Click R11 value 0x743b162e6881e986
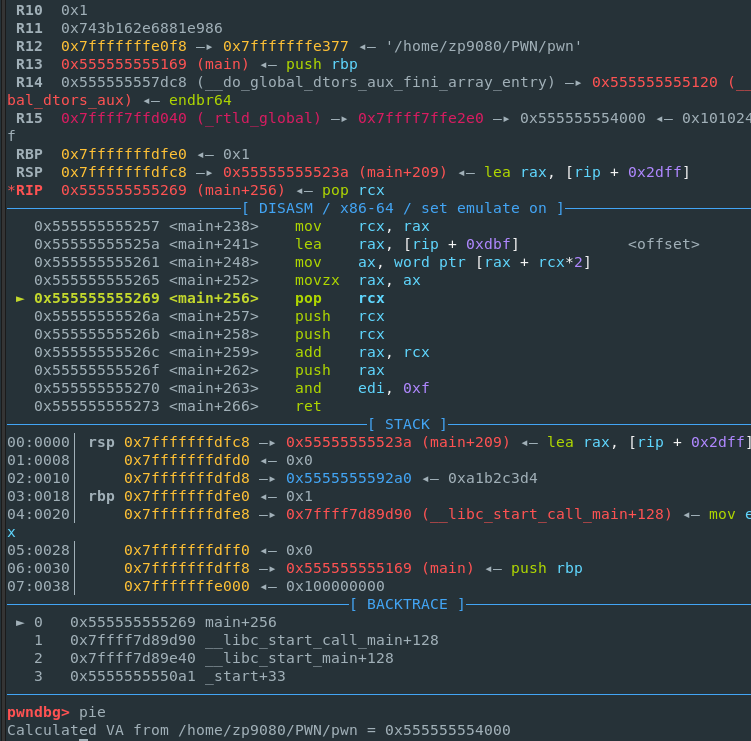 tap(142, 28)
